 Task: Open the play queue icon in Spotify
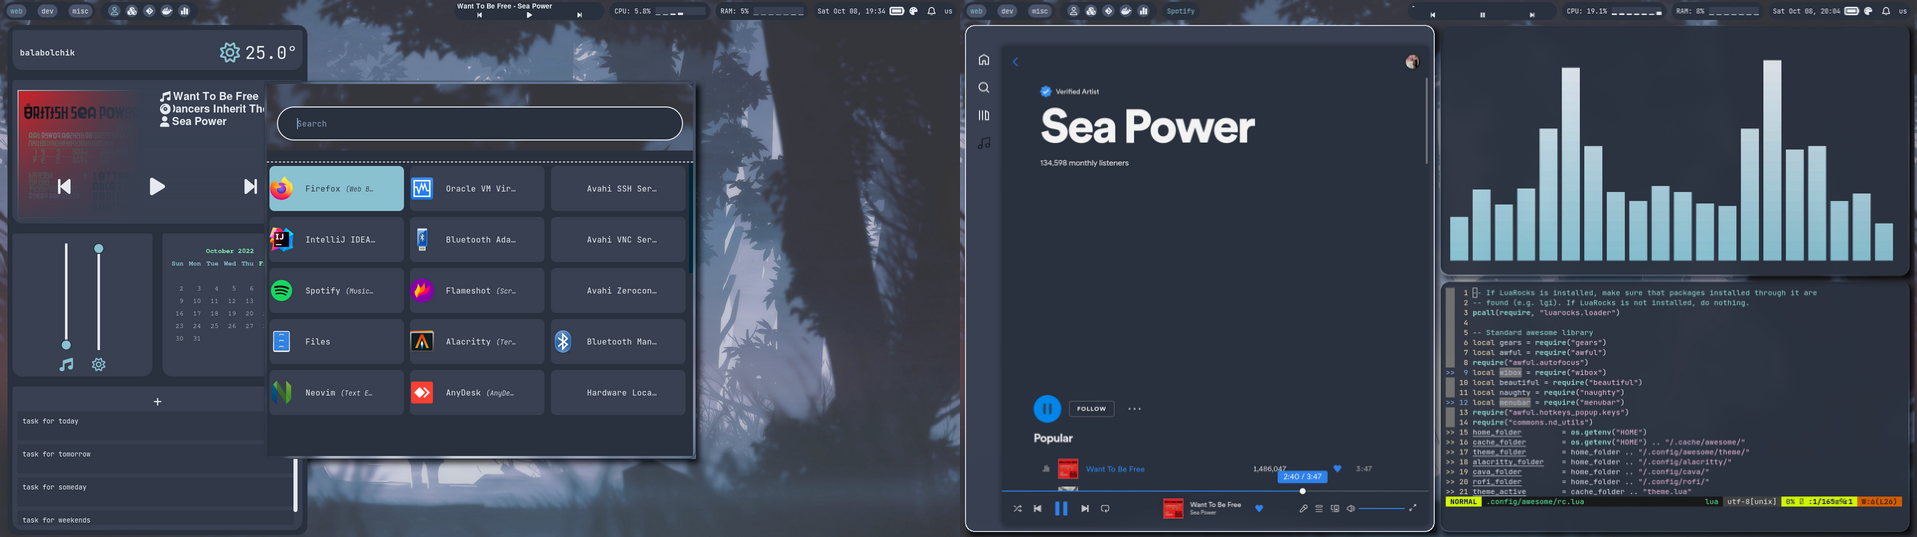(x=1319, y=508)
